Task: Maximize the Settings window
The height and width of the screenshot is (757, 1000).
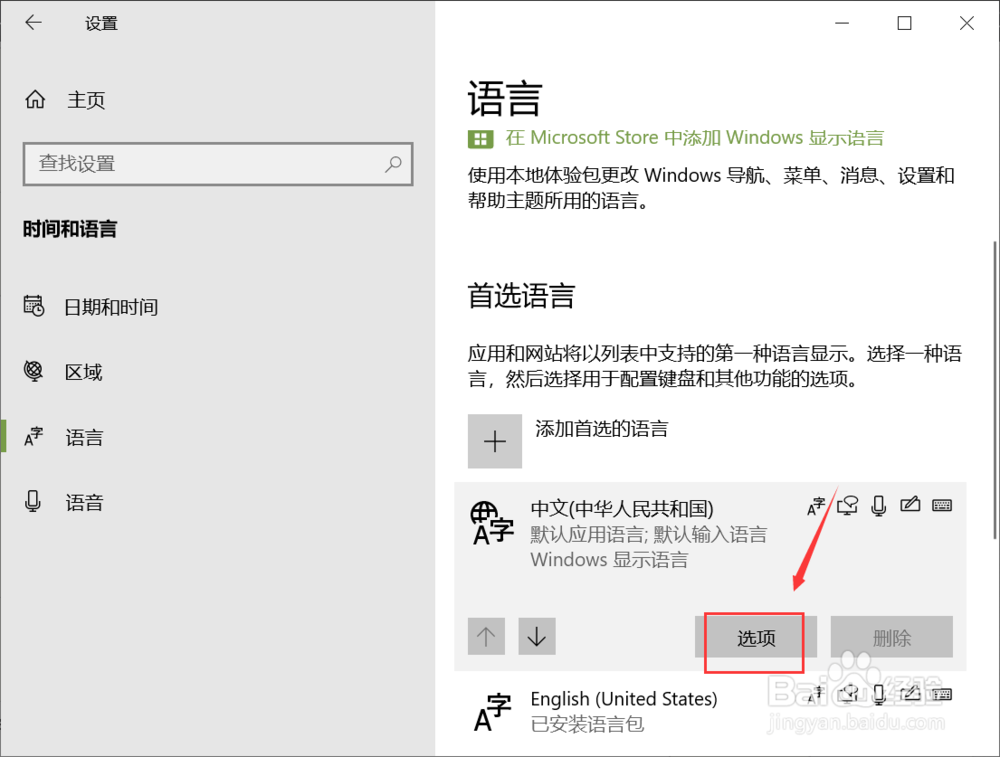Action: tap(904, 24)
